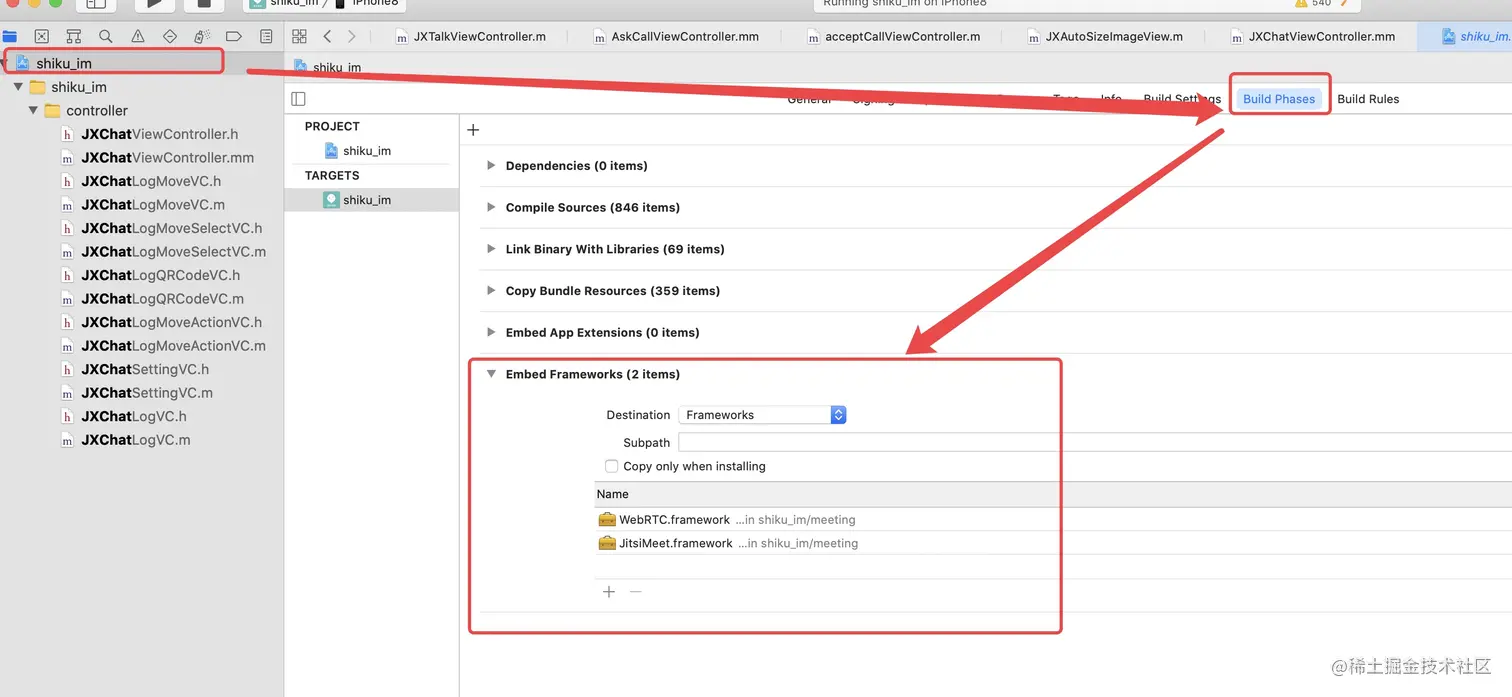The width and height of the screenshot is (1512, 697).
Task: Open the Destination Frameworks dropdown
Action: (762, 415)
